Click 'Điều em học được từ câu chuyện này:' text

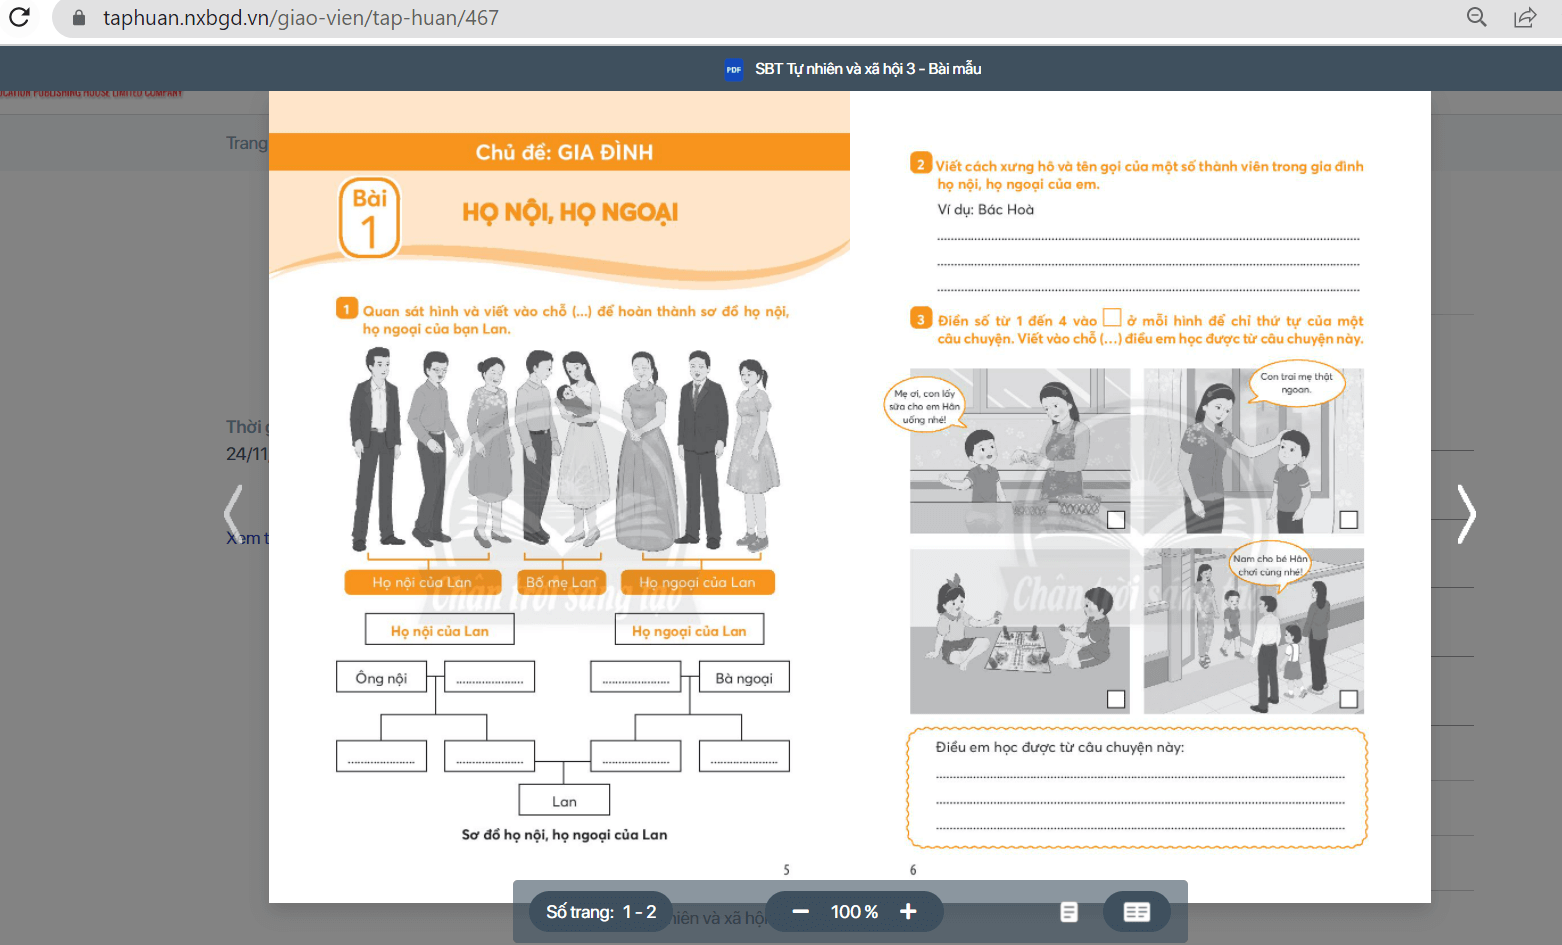tap(1060, 747)
